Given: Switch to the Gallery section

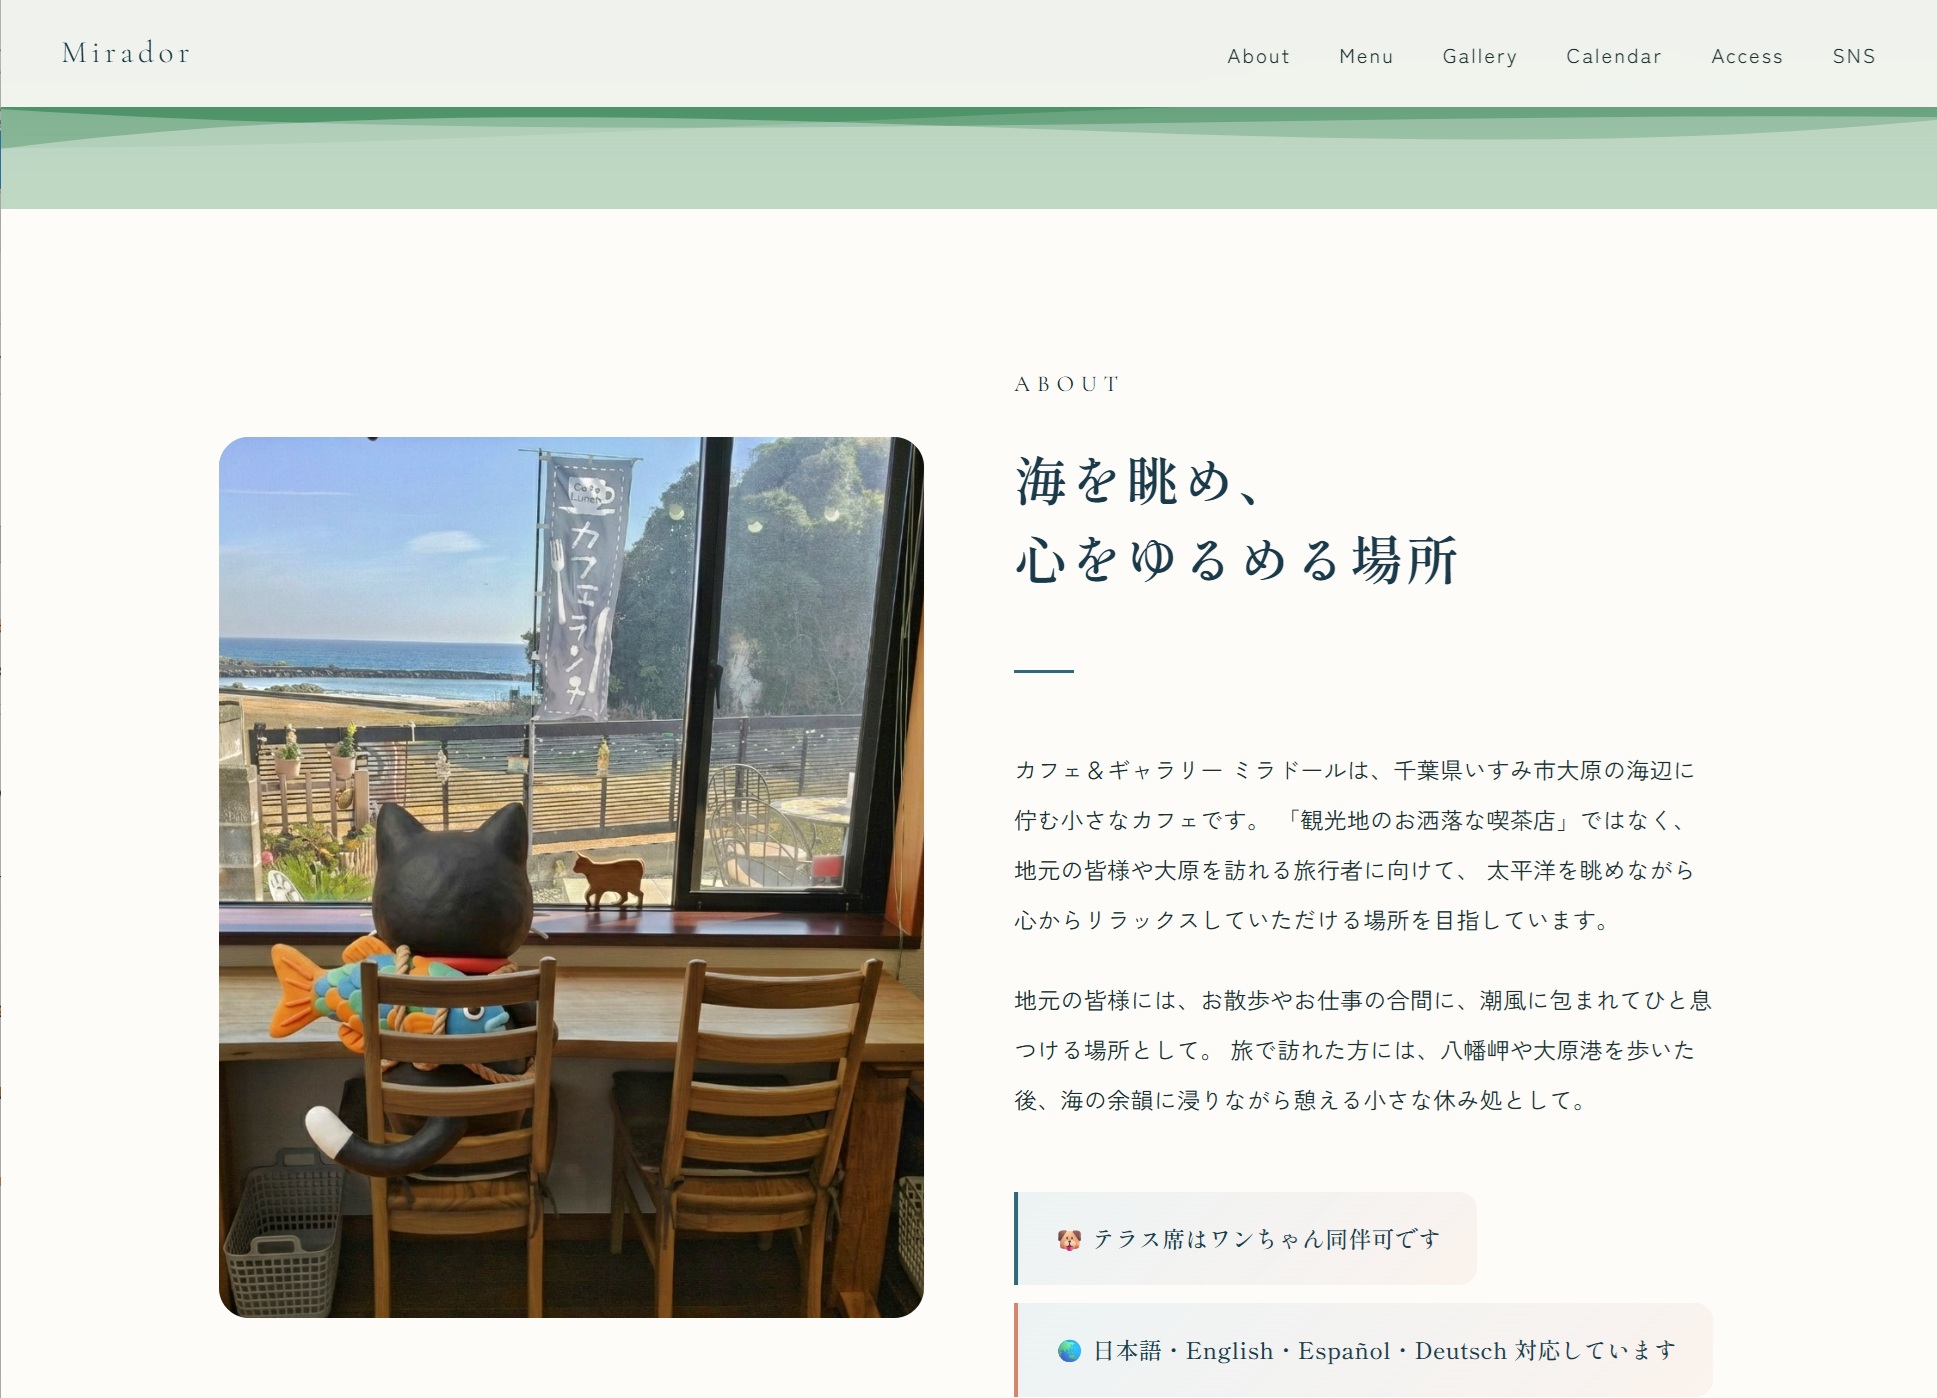Looking at the screenshot, I should point(1479,57).
